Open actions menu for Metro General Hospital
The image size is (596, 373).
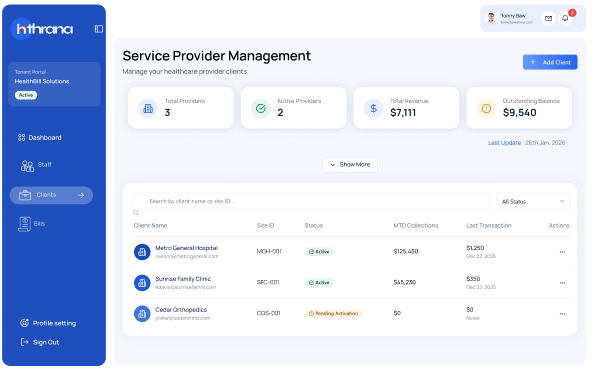point(562,252)
